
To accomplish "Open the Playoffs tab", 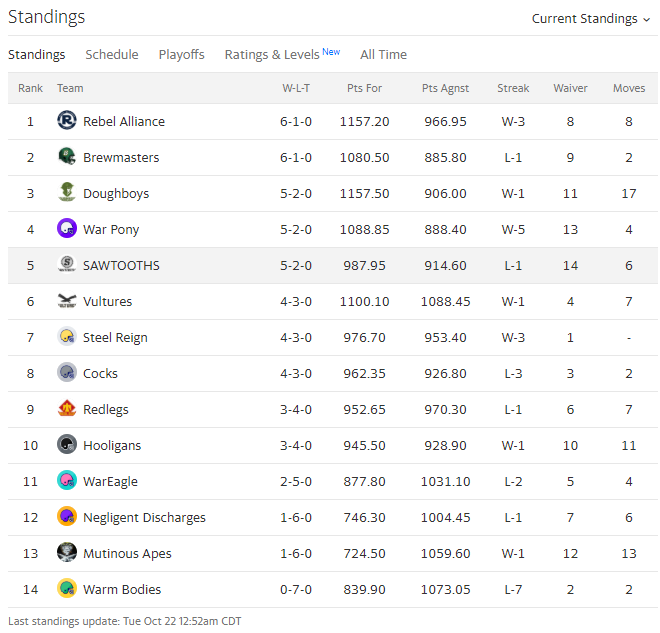I will [181, 55].
